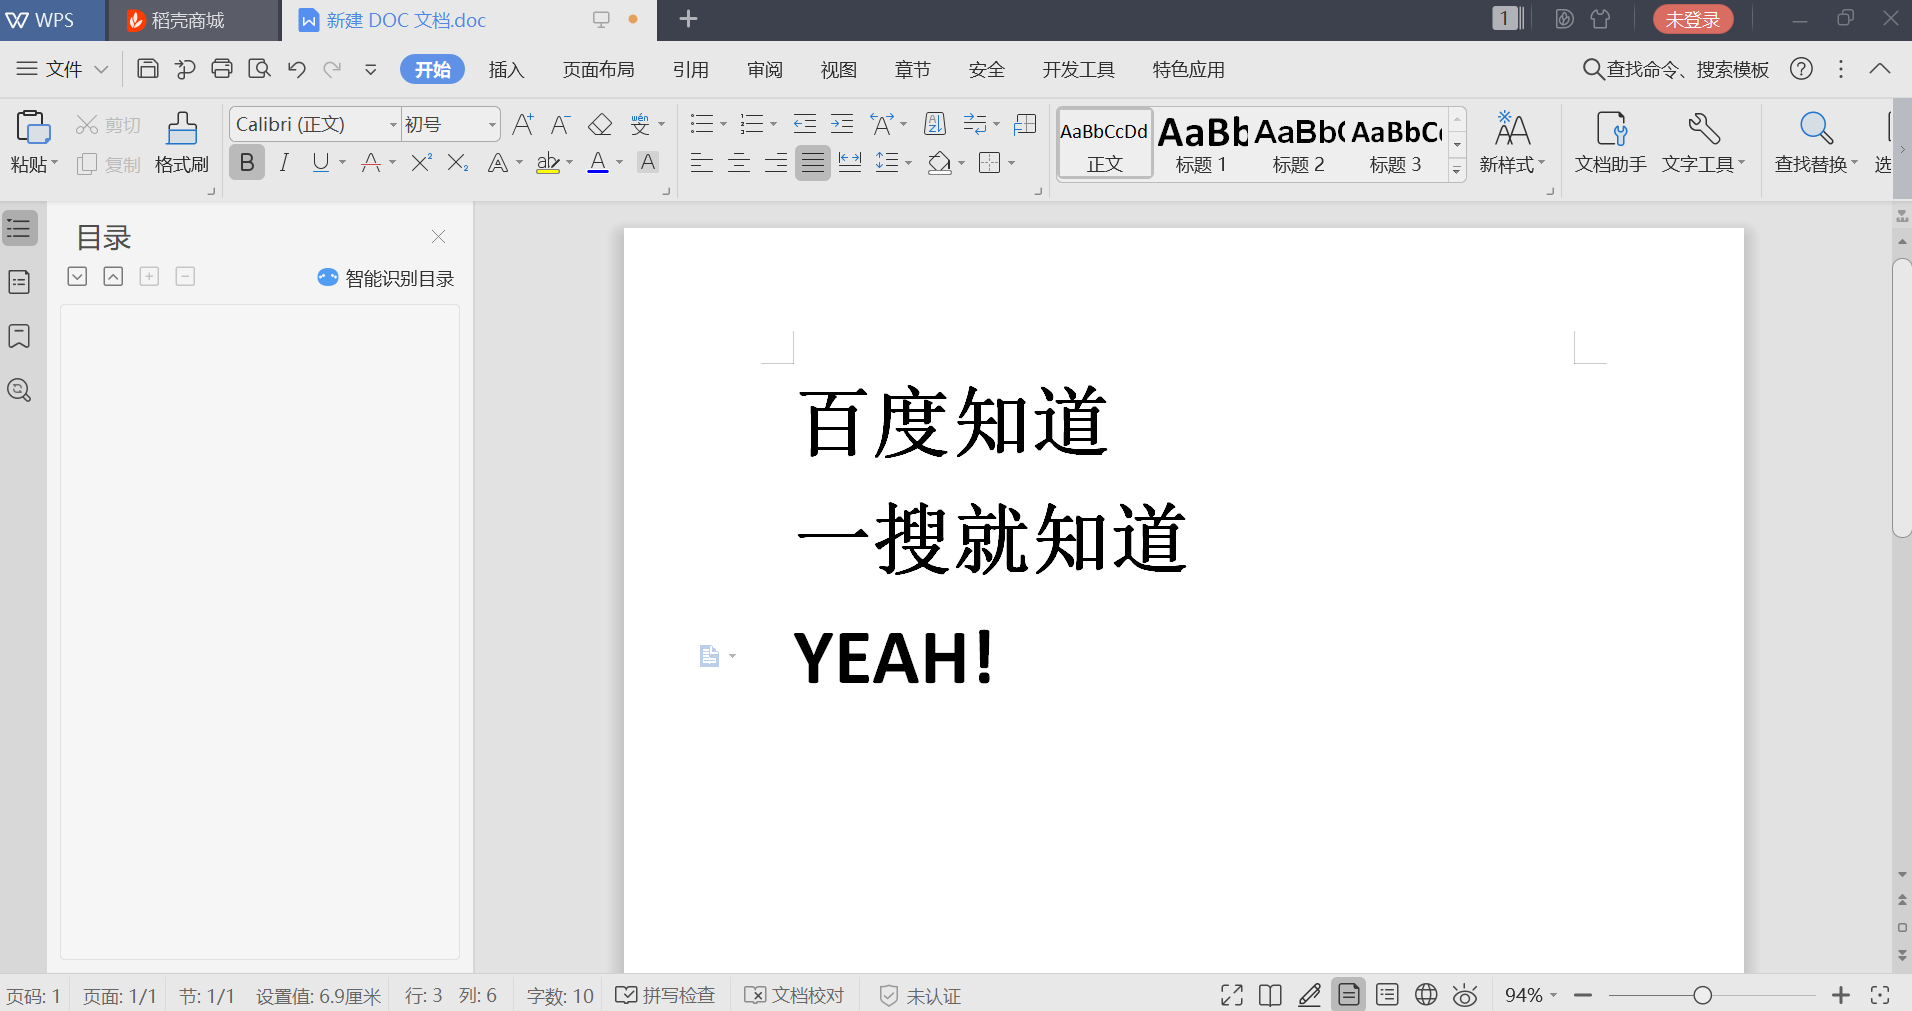Expand the font size (初号) dropdown
Screen dimensions: 1912x1011
coord(492,125)
